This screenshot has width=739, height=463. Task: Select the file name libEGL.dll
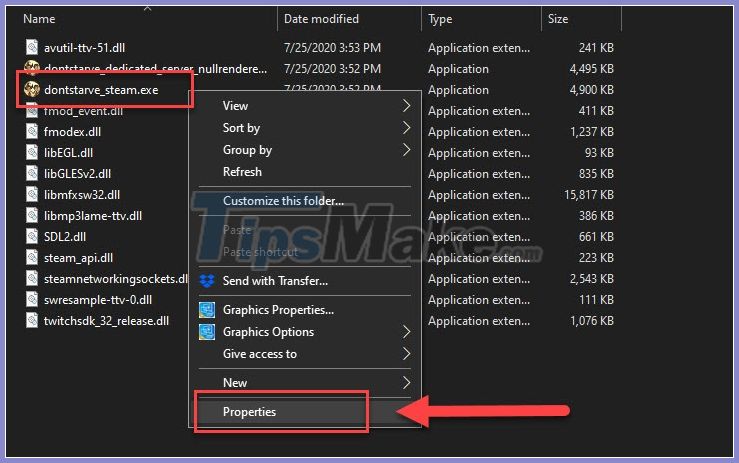pos(68,153)
